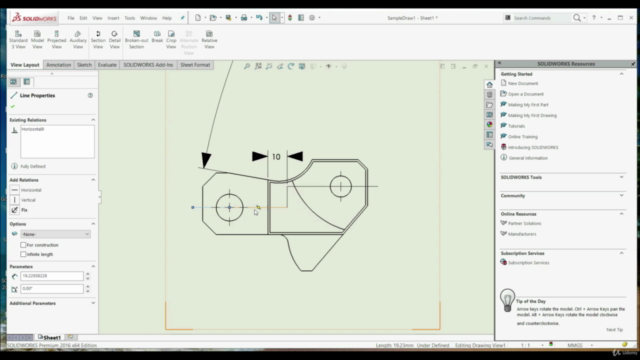Switch to the Annotation tab
640x360 pixels.
[58, 65]
